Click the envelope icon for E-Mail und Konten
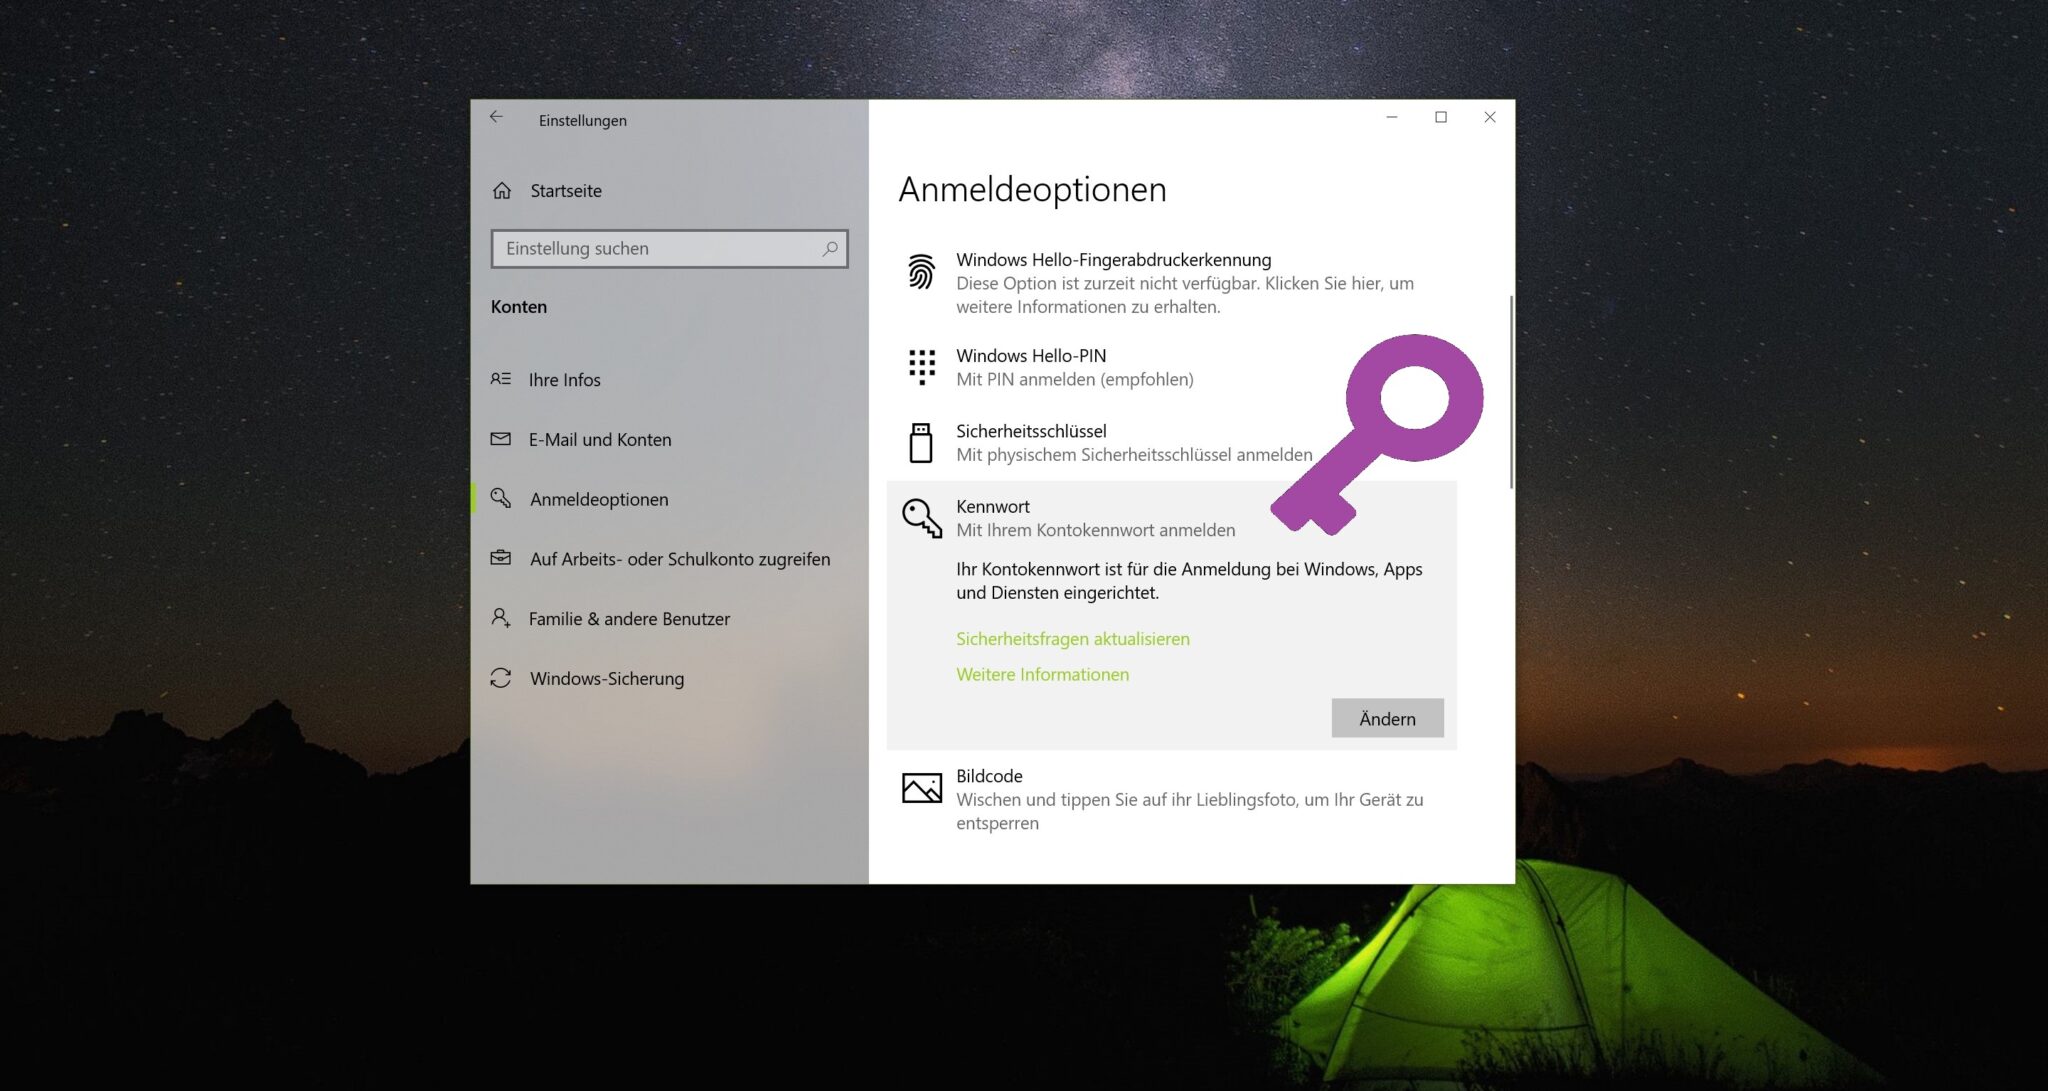Screen dimensions: 2048x1091 [x=503, y=439]
